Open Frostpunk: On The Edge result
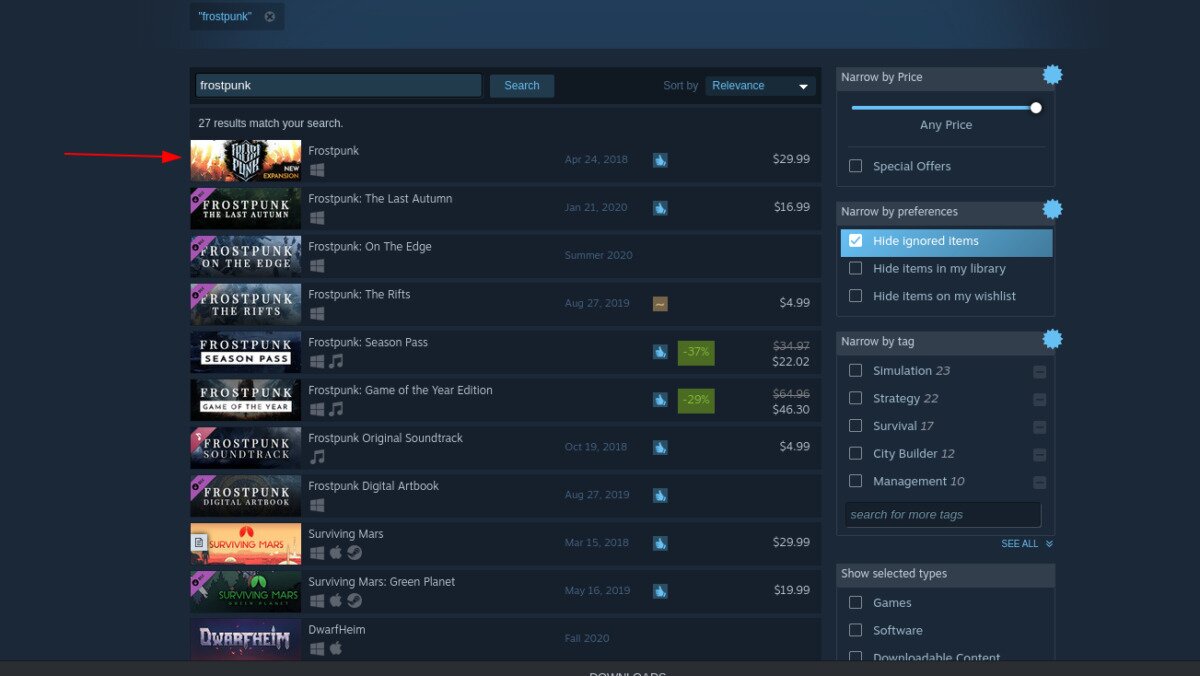The width and height of the screenshot is (1200, 676). point(505,256)
